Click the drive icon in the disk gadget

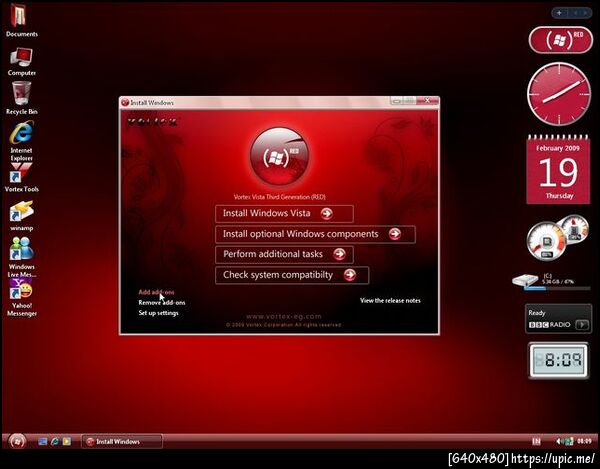pos(525,280)
